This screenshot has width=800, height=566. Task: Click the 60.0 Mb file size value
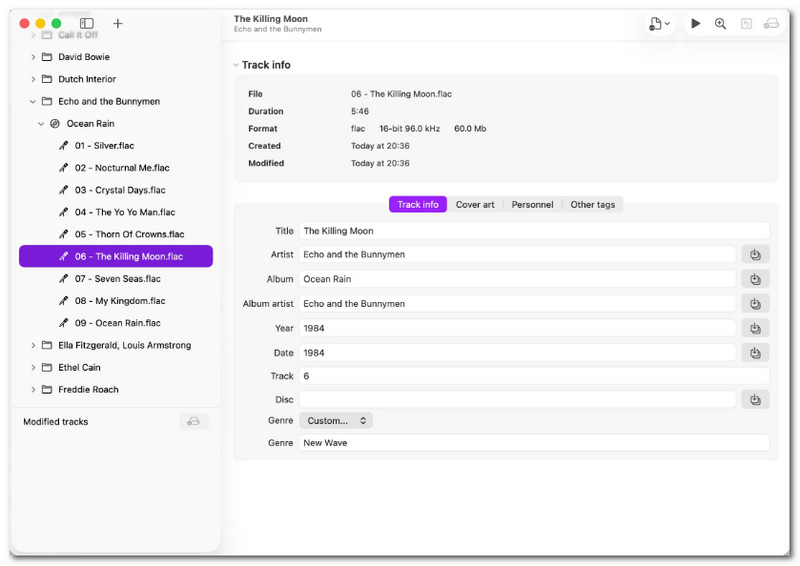coord(470,129)
